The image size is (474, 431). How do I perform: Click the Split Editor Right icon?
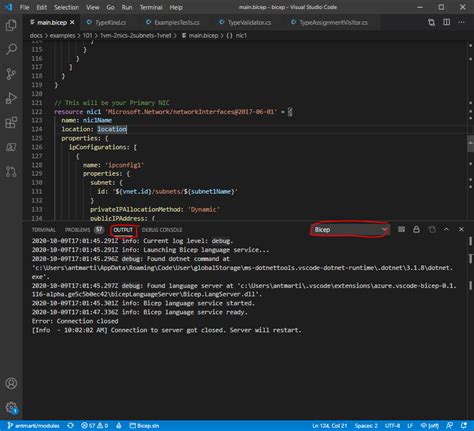[x=446, y=22]
